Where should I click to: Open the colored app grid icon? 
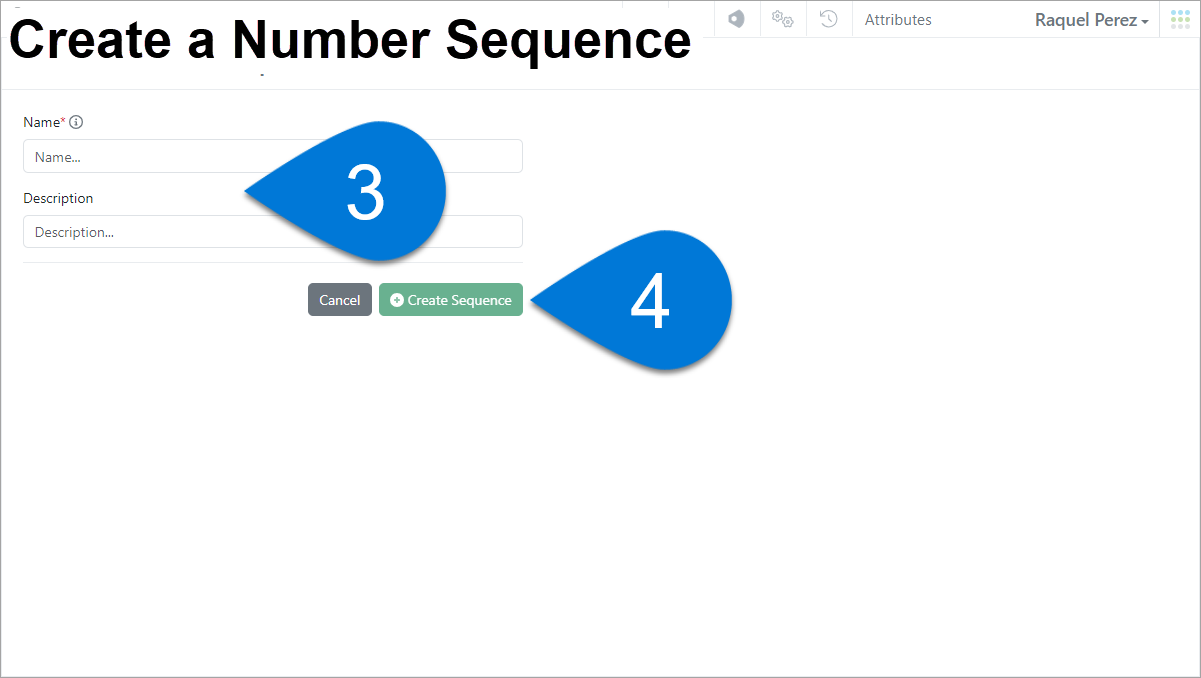point(1180,19)
